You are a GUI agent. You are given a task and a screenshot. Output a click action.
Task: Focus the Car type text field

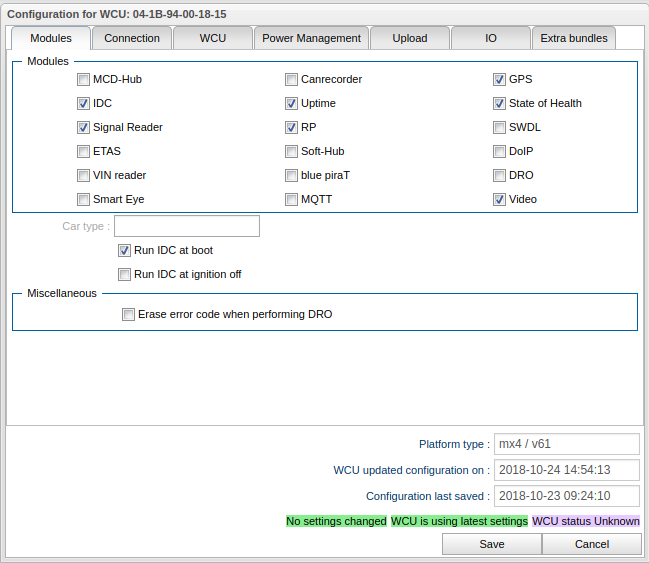pyautogui.click(x=187, y=226)
